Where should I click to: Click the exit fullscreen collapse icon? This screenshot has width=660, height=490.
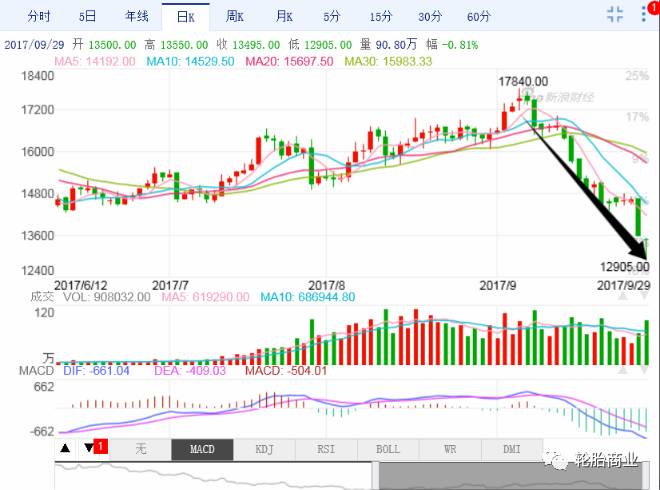click(615, 15)
